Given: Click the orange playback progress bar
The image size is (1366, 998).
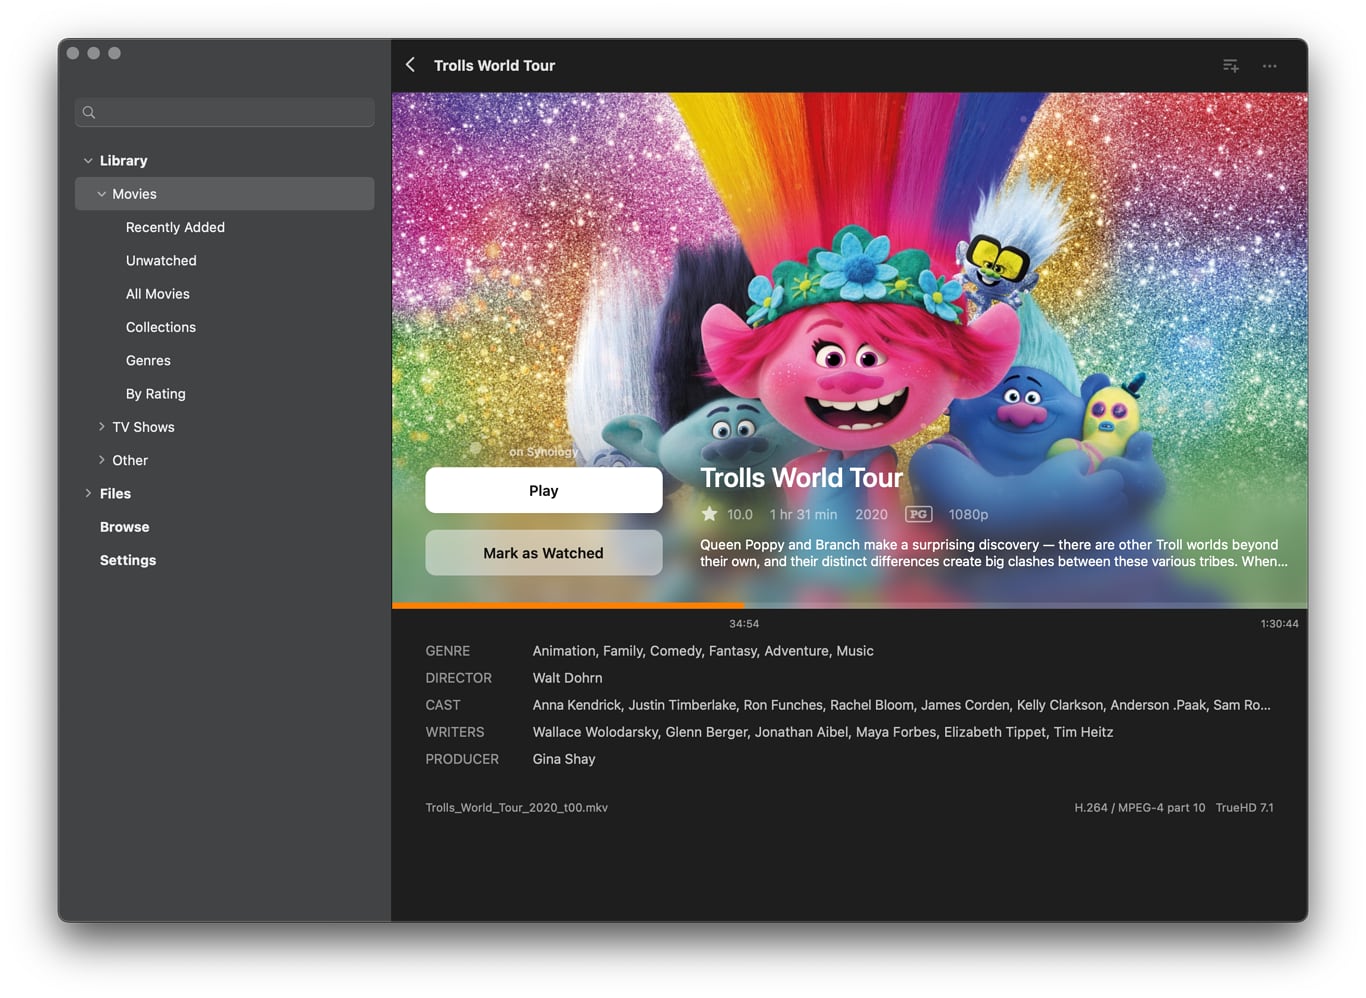Looking at the screenshot, I should pyautogui.click(x=568, y=605).
